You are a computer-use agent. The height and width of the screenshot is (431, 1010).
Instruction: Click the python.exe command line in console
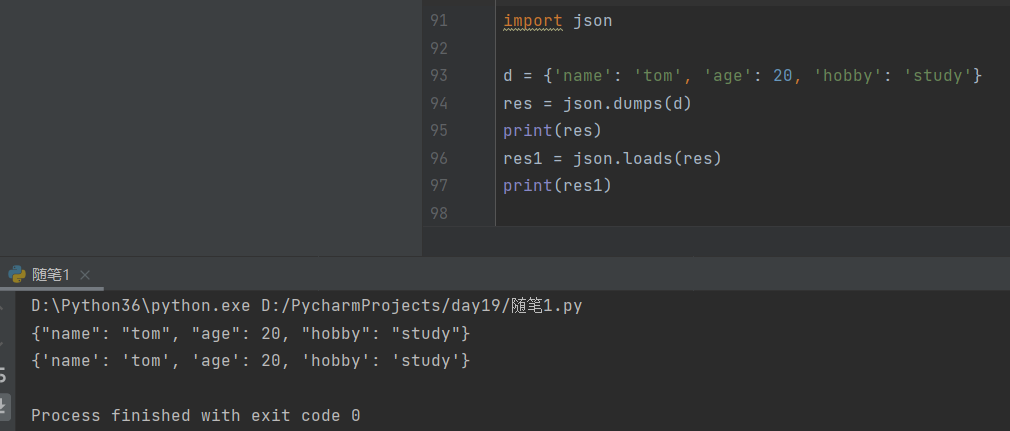tap(306, 305)
